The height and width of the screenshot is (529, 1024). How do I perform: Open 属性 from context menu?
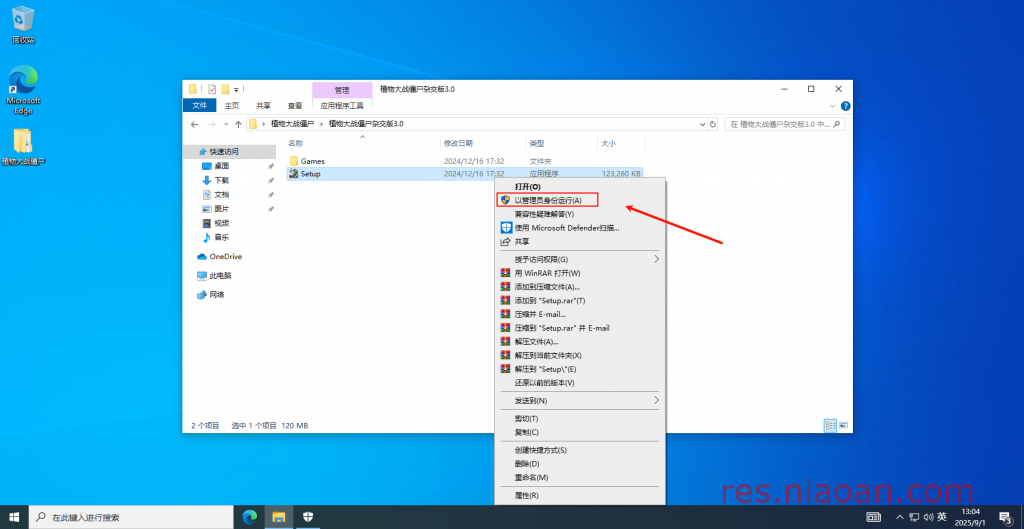[x=580, y=496]
